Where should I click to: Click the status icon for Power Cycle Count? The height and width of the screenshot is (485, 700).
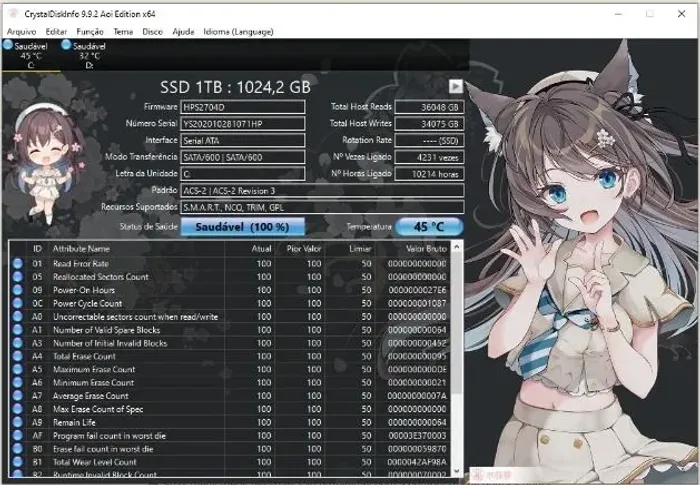tap(17, 303)
